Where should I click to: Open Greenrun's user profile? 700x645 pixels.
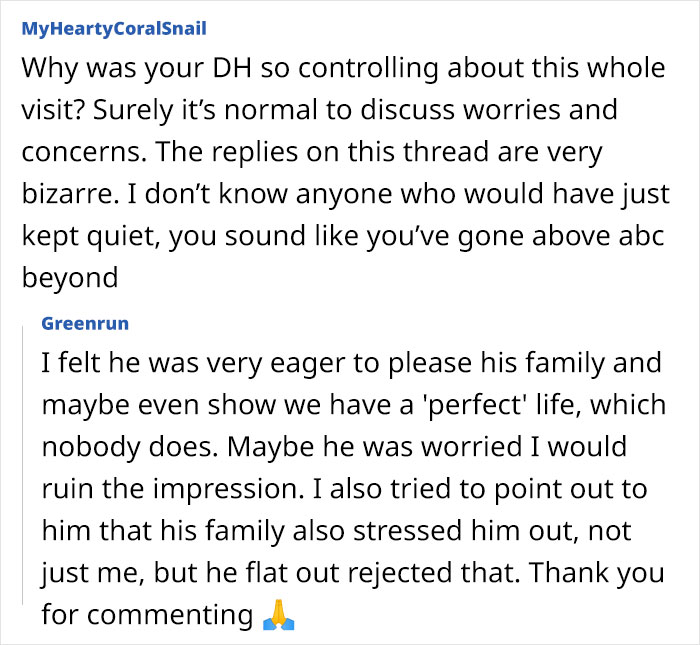85,324
